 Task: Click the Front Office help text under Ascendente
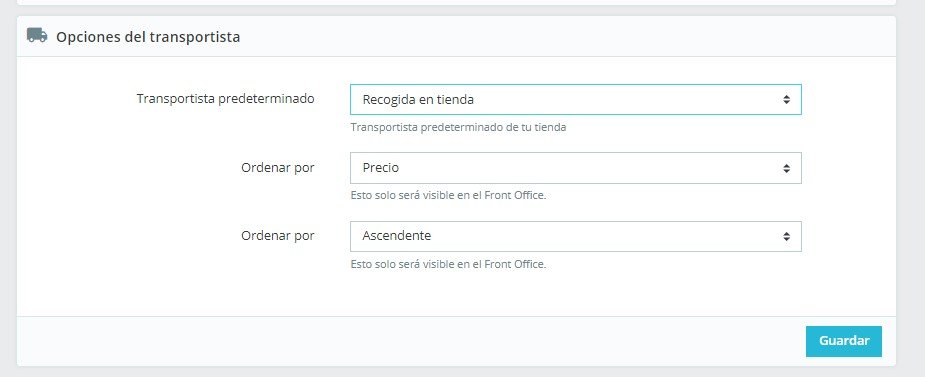click(448, 264)
